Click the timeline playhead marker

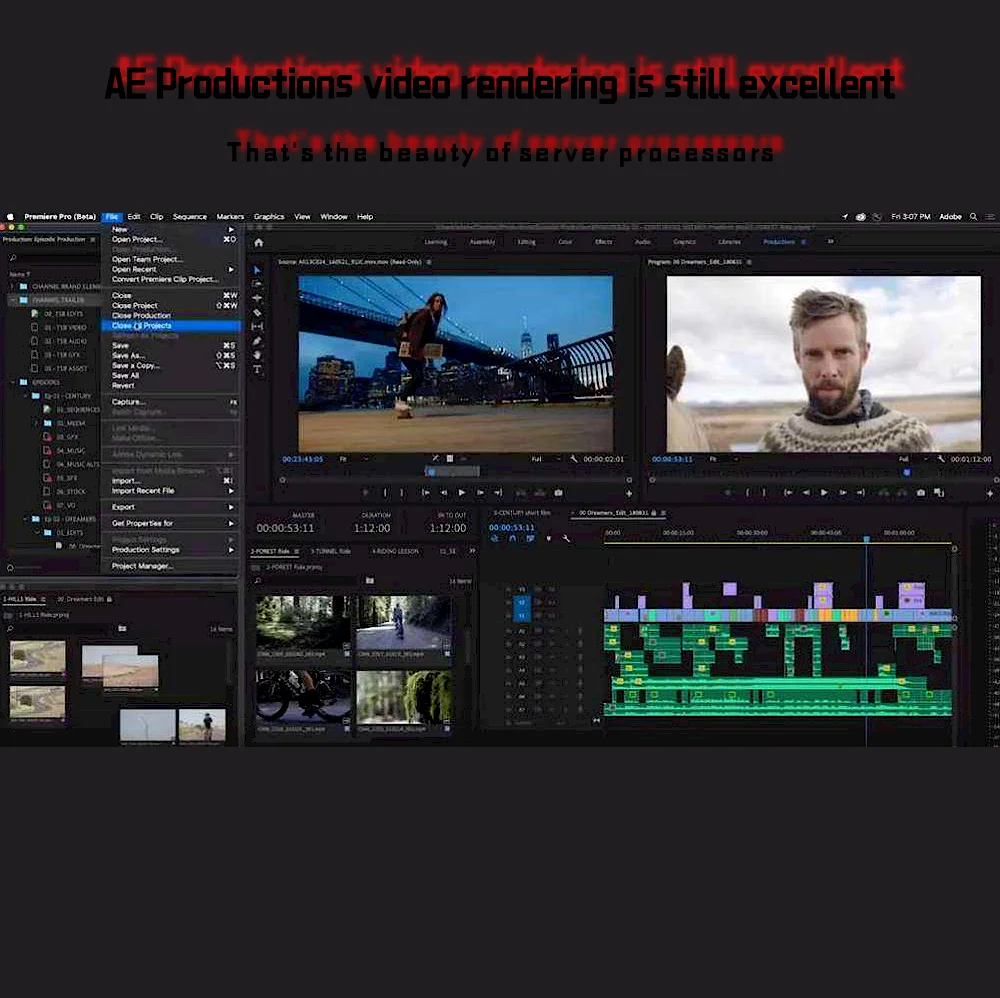[866, 539]
